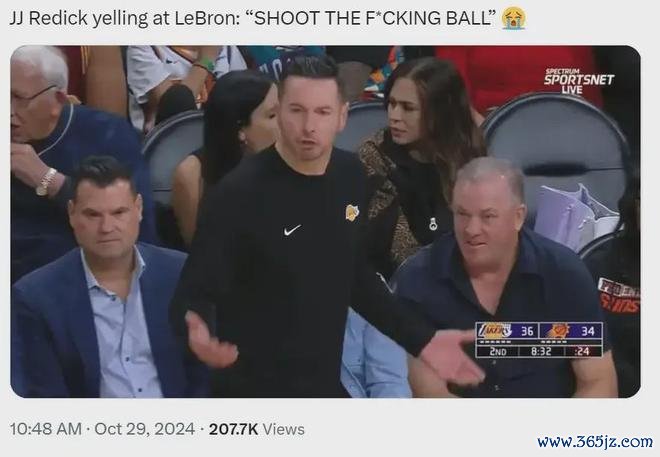Open the tweet's video thumbnail
This screenshot has height=457, width=660.
pos(325,221)
